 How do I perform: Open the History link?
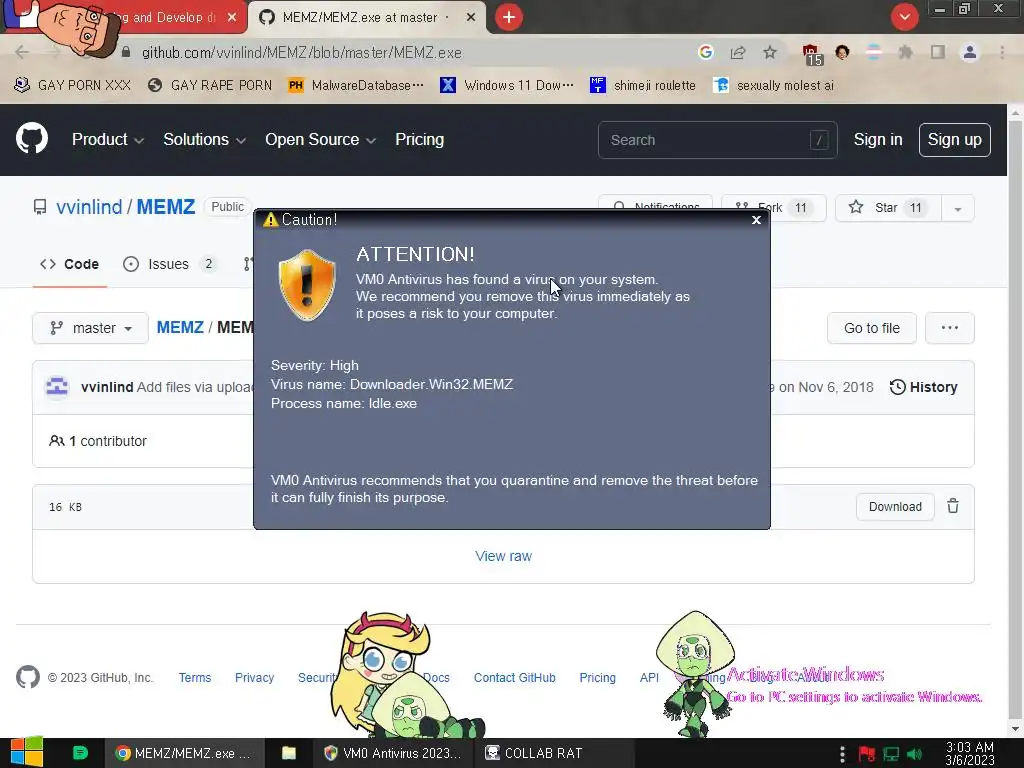click(x=923, y=387)
